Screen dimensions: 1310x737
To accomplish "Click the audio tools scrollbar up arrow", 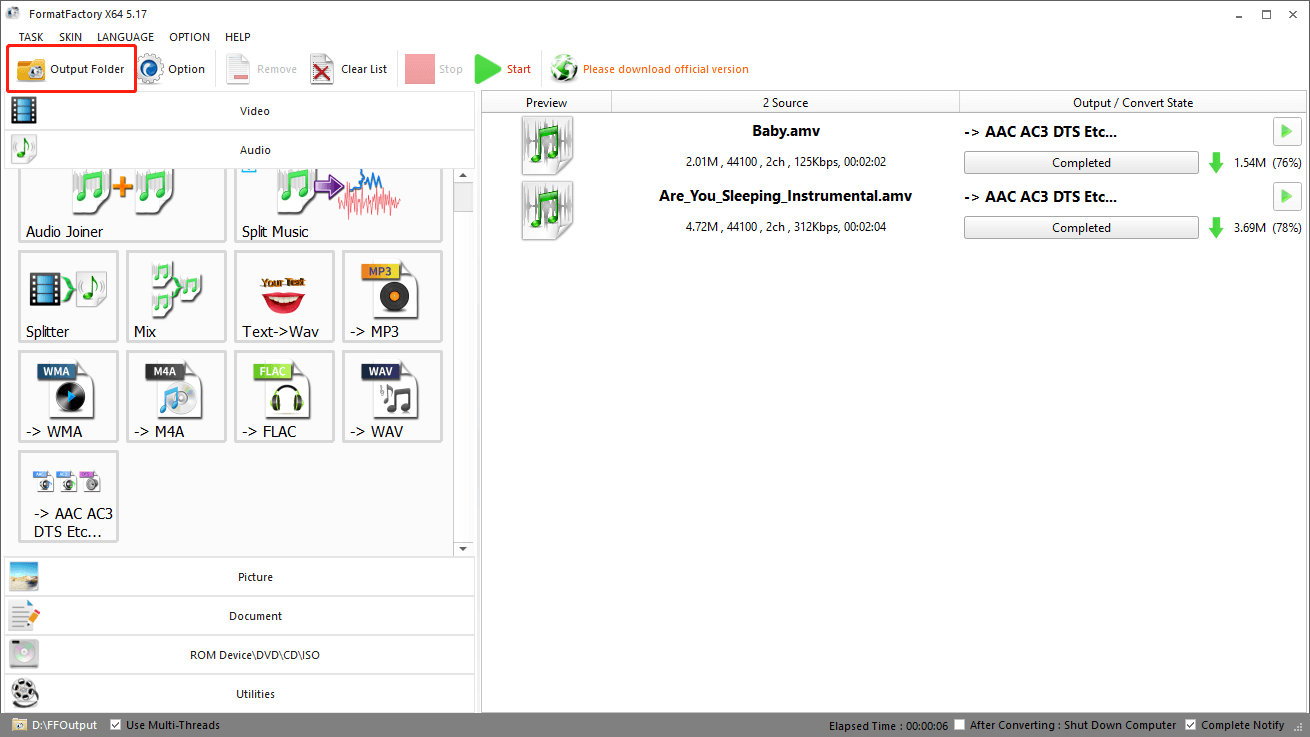I will [463, 177].
